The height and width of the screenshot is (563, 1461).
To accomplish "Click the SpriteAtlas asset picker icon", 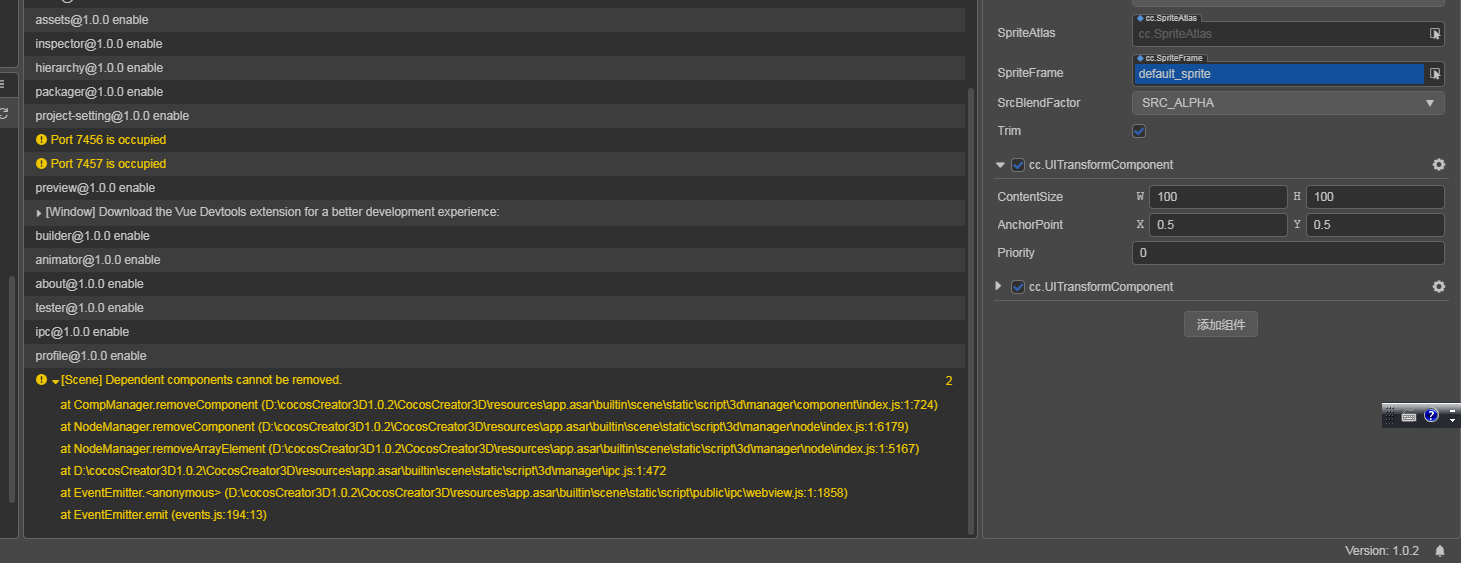I will tap(1434, 34).
